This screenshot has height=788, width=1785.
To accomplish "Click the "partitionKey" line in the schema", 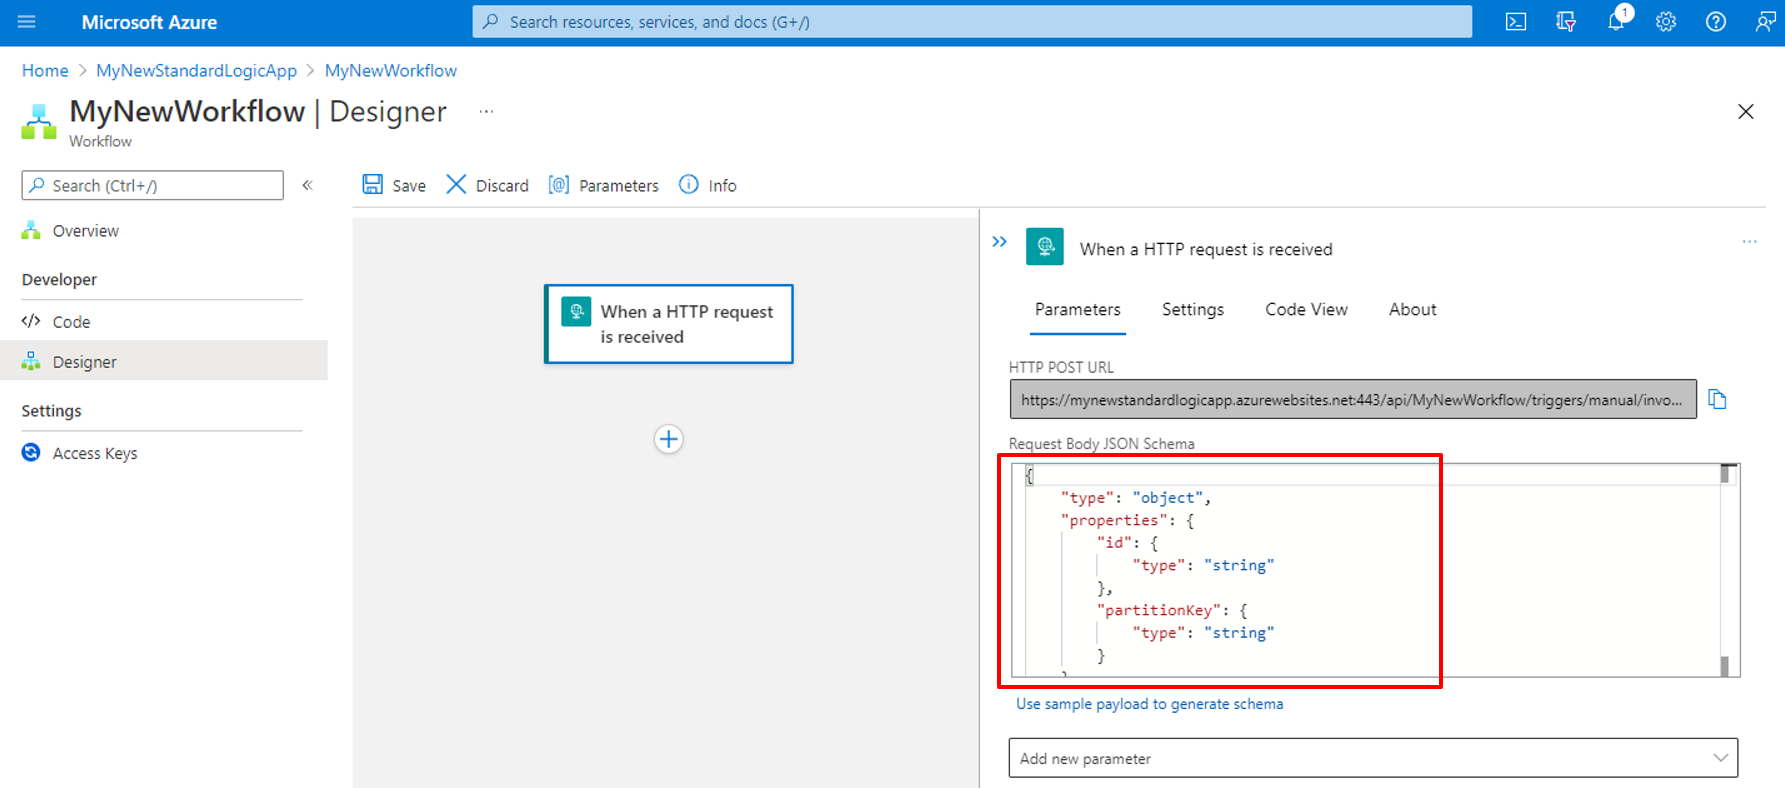I will coord(1171,610).
